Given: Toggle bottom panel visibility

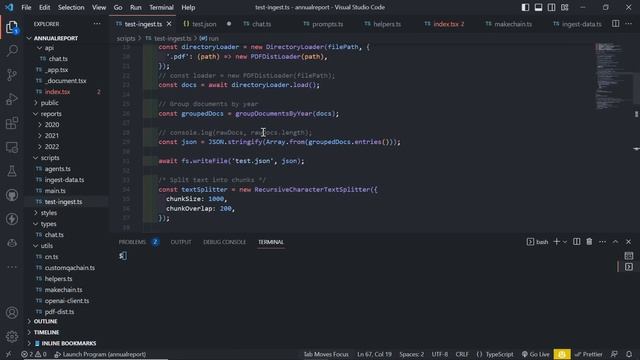Looking at the screenshot, I should tap(538, 7).
